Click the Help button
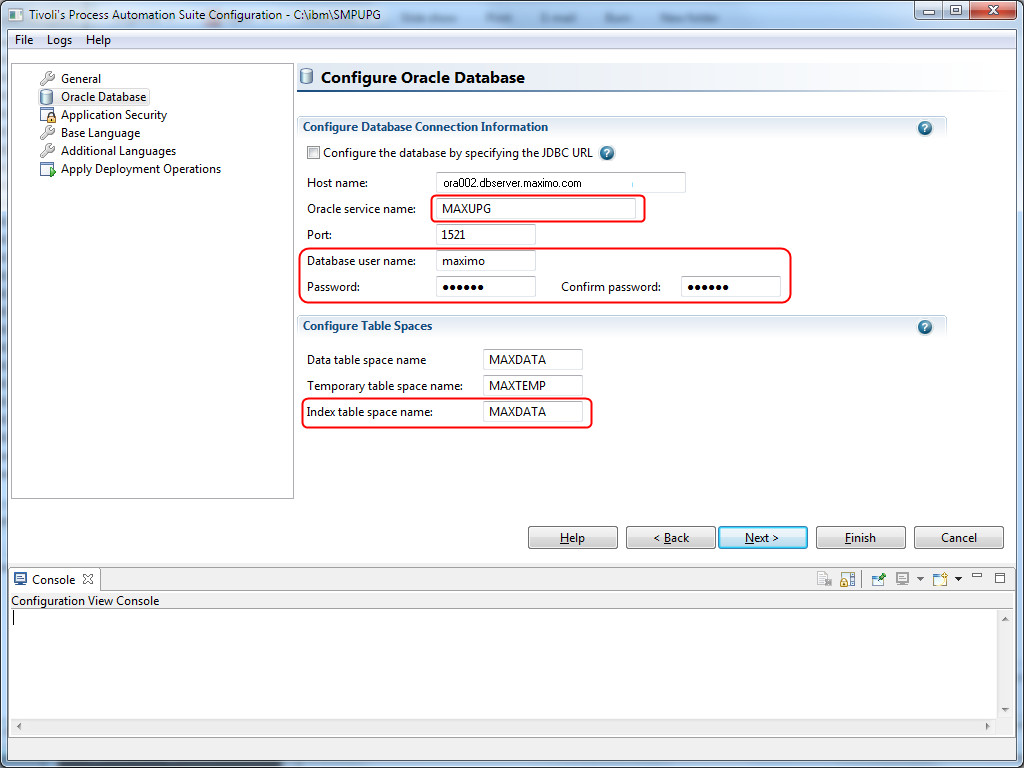Image resolution: width=1024 pixels, height=768 pixels. click(573, 537)
